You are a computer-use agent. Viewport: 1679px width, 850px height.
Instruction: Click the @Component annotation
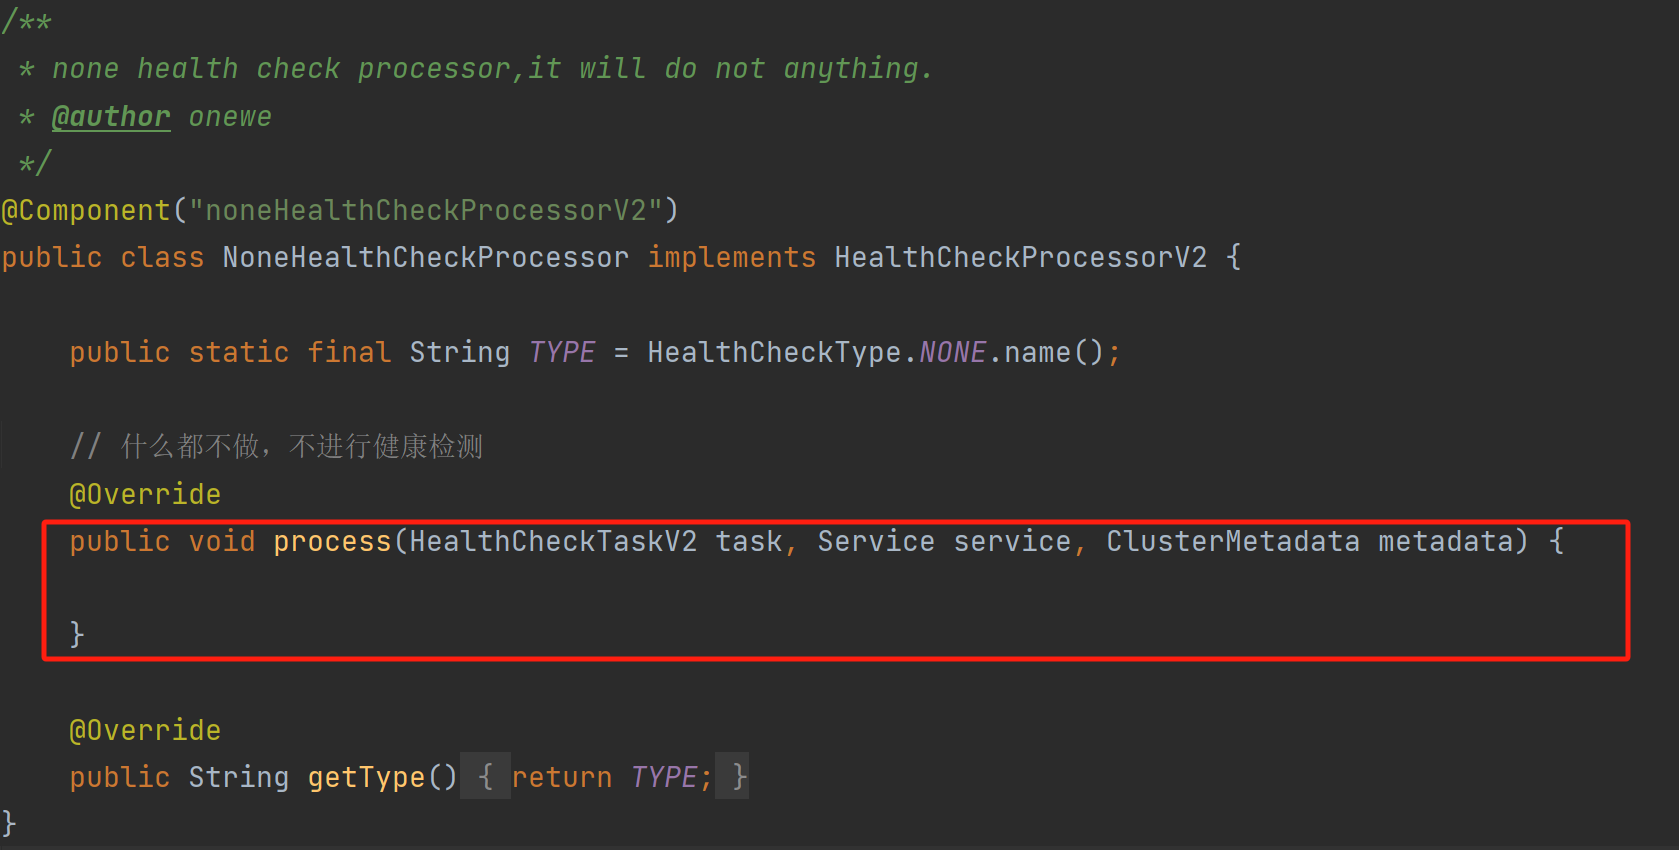tap(86, 210)
